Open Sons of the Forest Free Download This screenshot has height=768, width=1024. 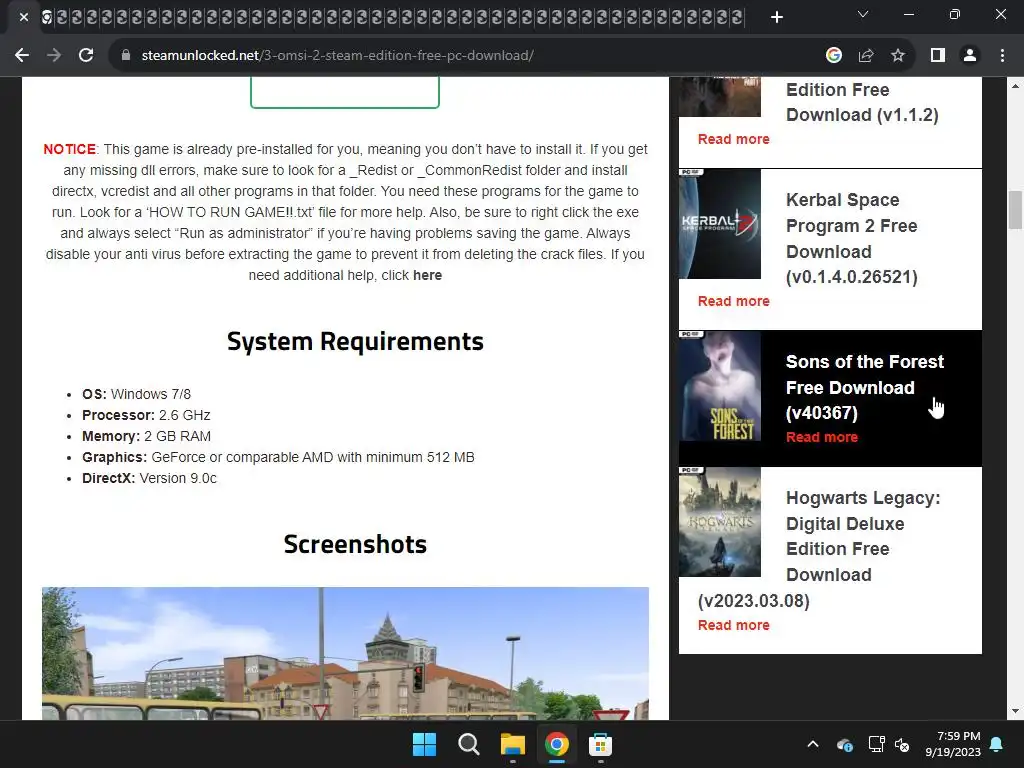point(865,387)
